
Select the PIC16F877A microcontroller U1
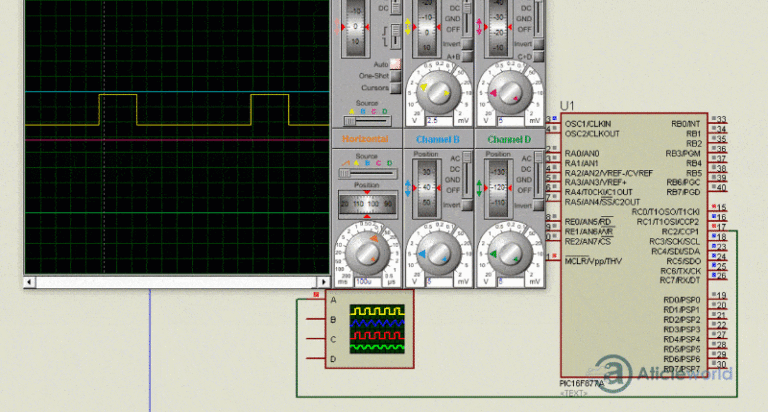[634, 245]
